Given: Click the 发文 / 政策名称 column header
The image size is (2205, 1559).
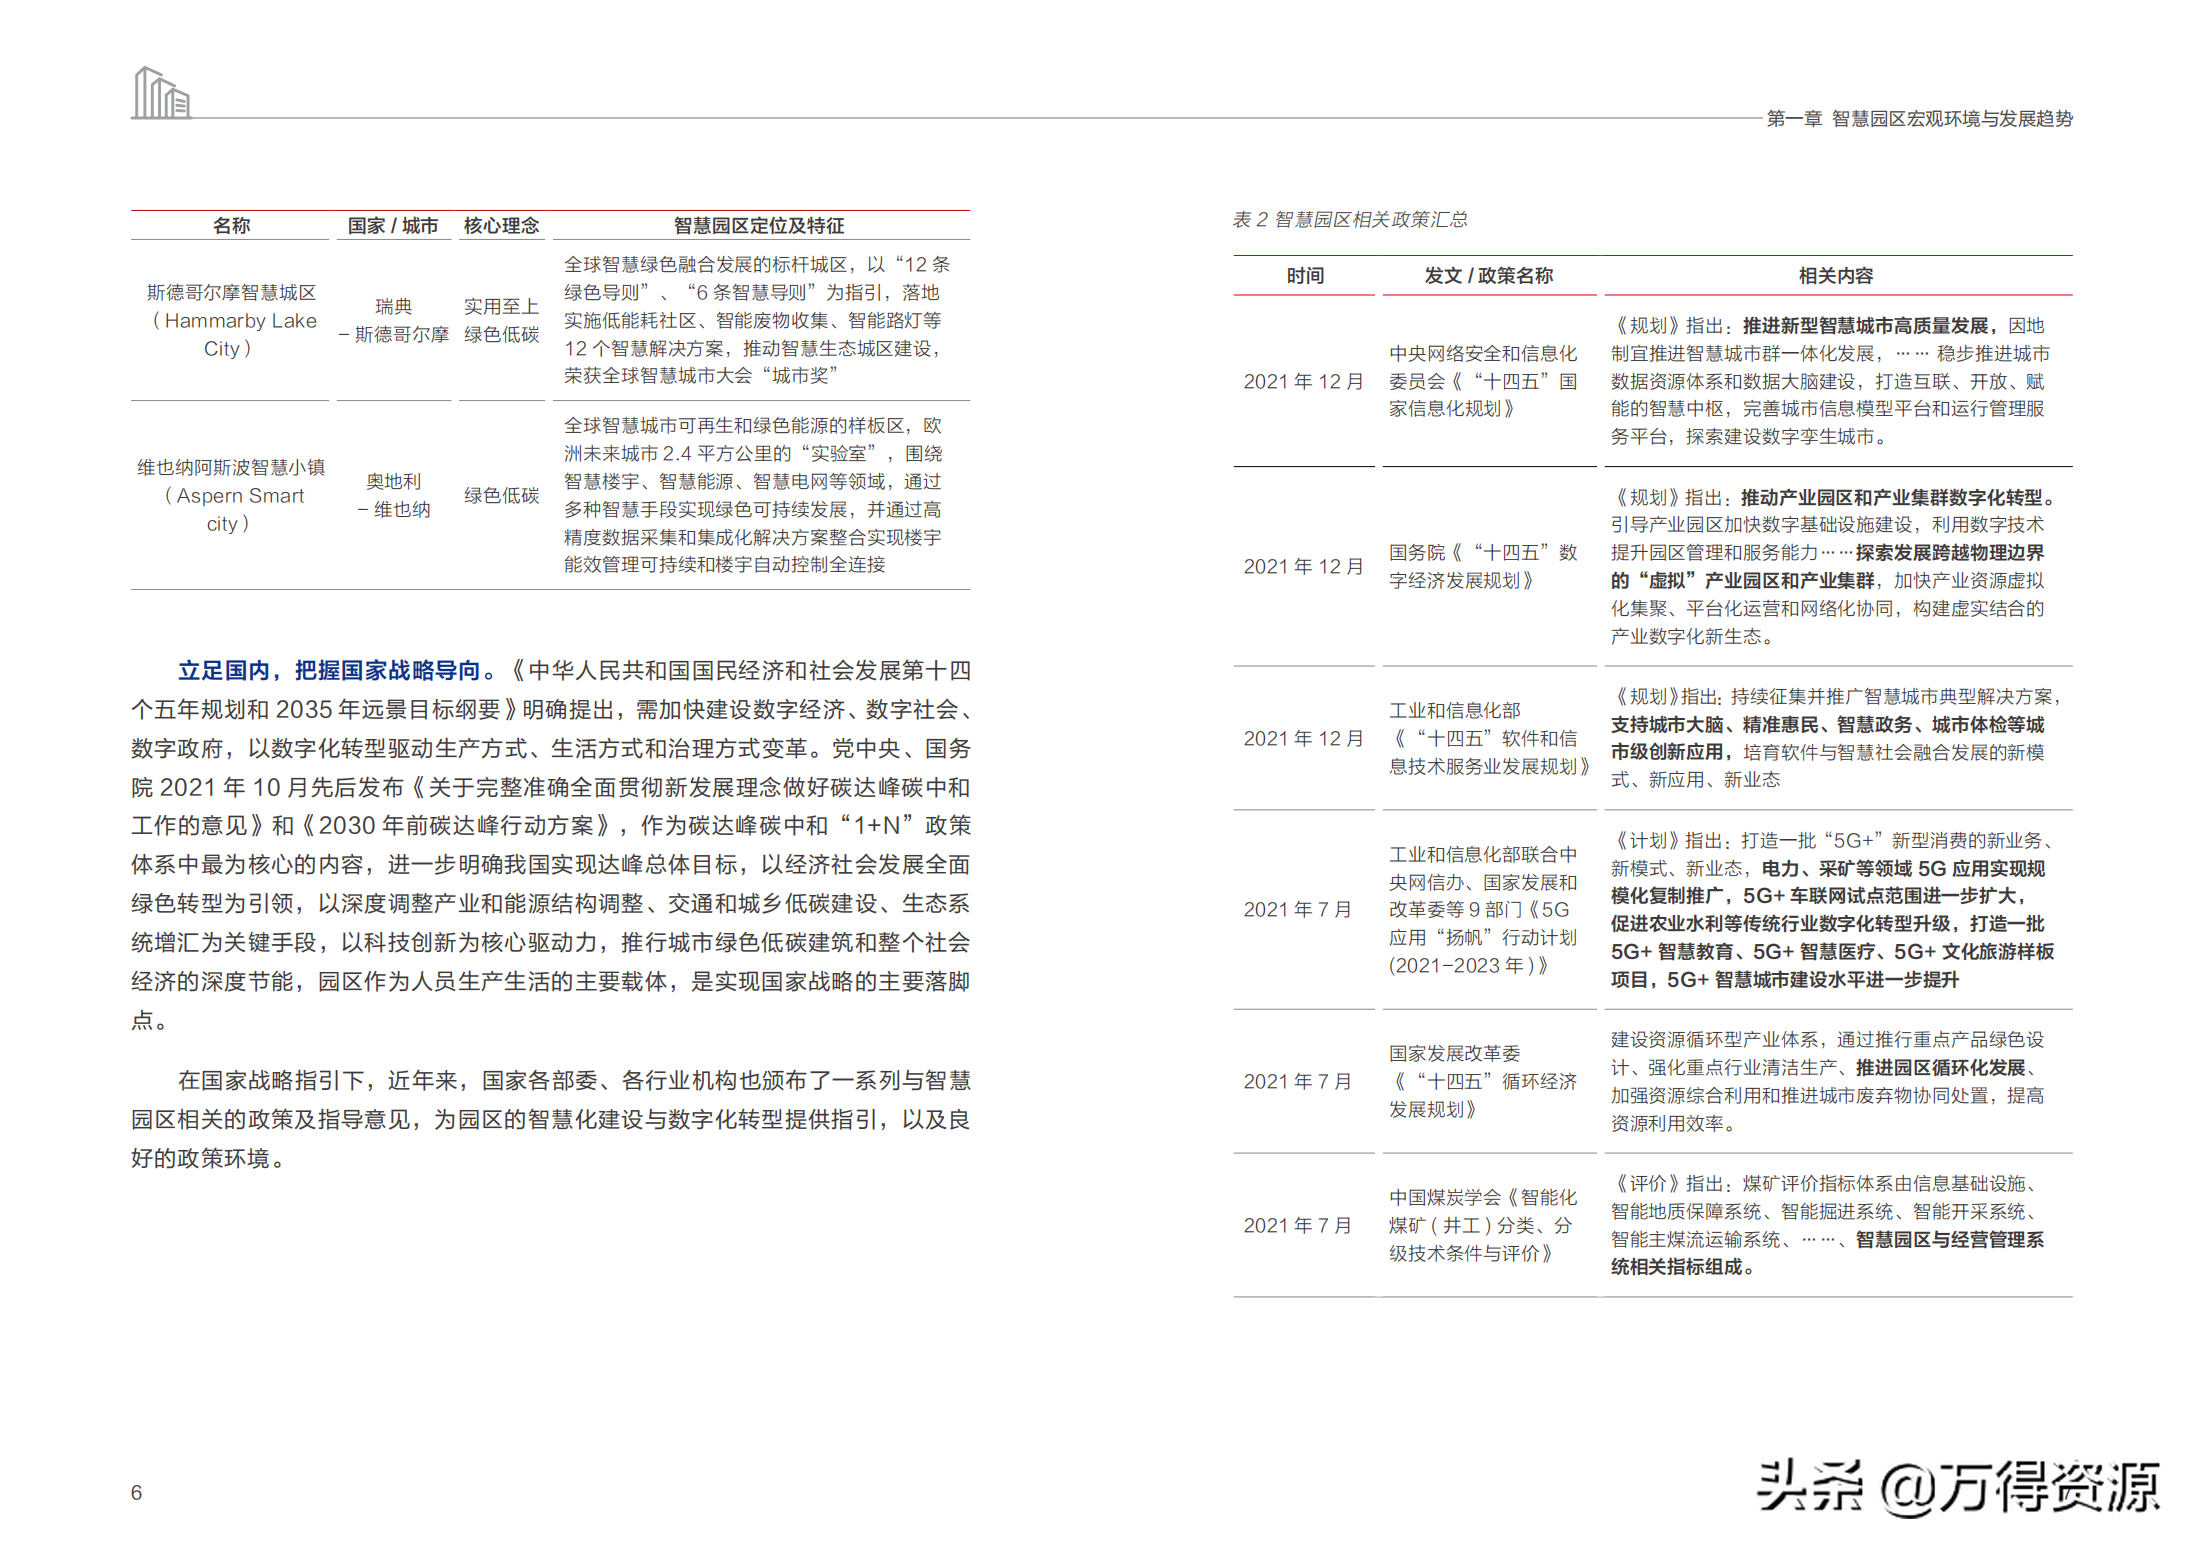Looking at the screenshot, I should [x=1488, y=276].
